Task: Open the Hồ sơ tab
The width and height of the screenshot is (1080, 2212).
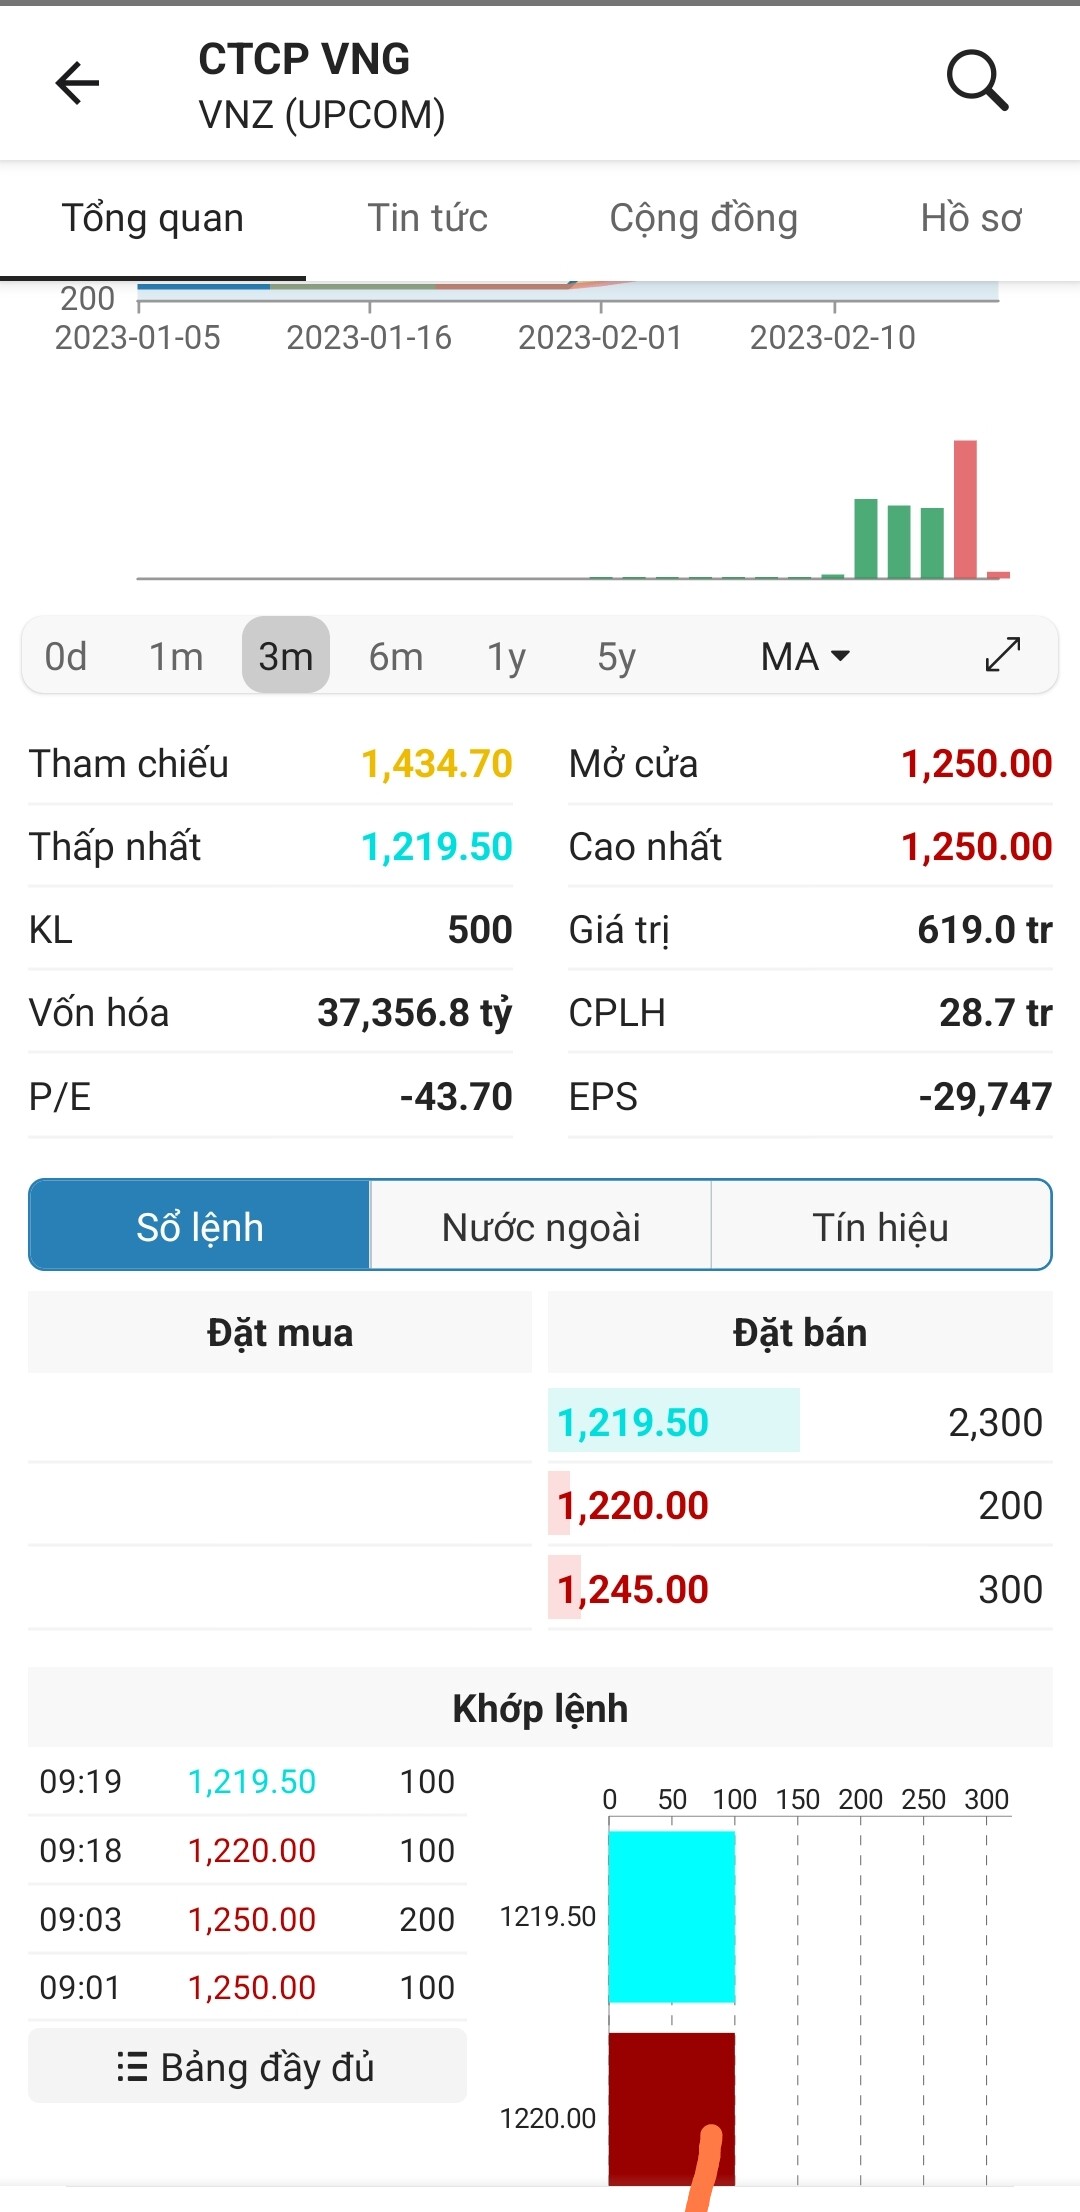Action: (971, 218)
